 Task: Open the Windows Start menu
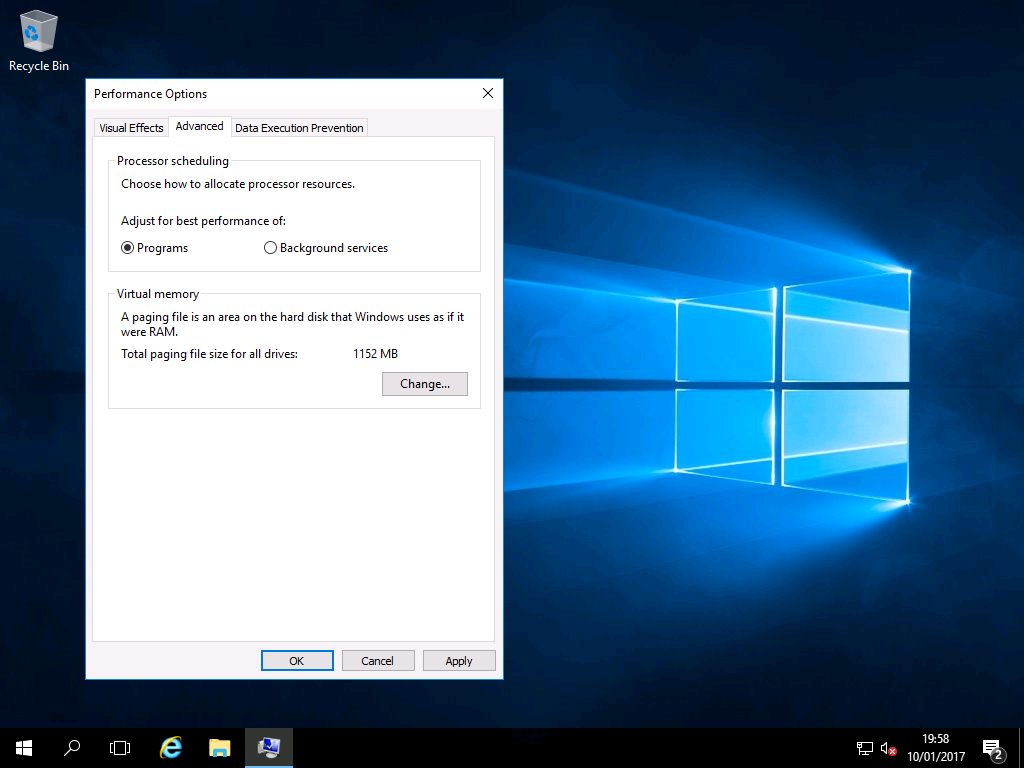[24, 748]
